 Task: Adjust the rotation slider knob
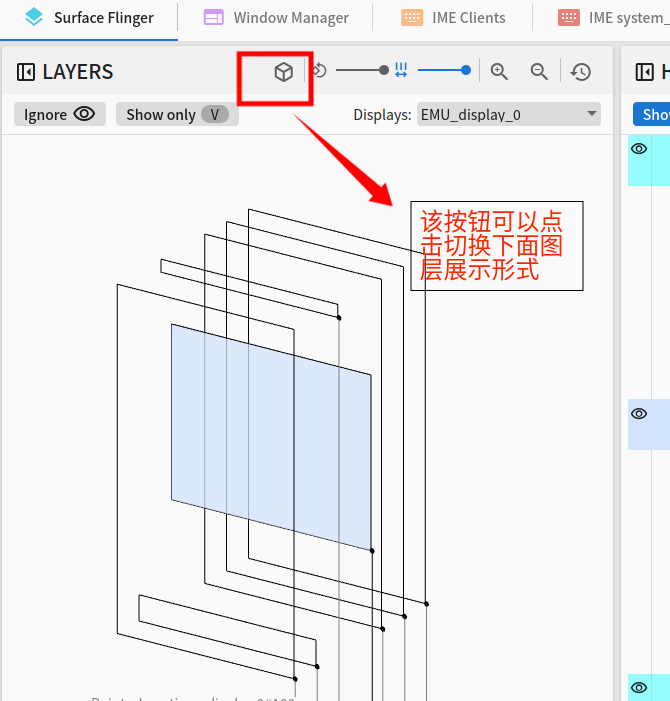383,70
